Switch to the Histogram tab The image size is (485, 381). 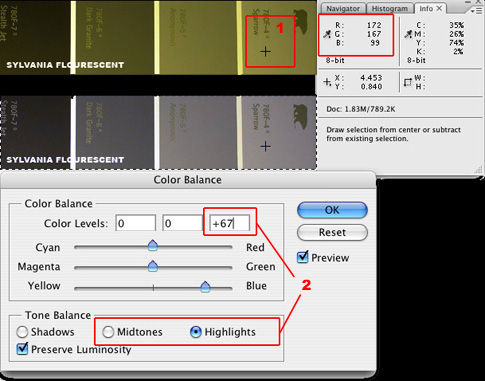(x=390, y=8)
